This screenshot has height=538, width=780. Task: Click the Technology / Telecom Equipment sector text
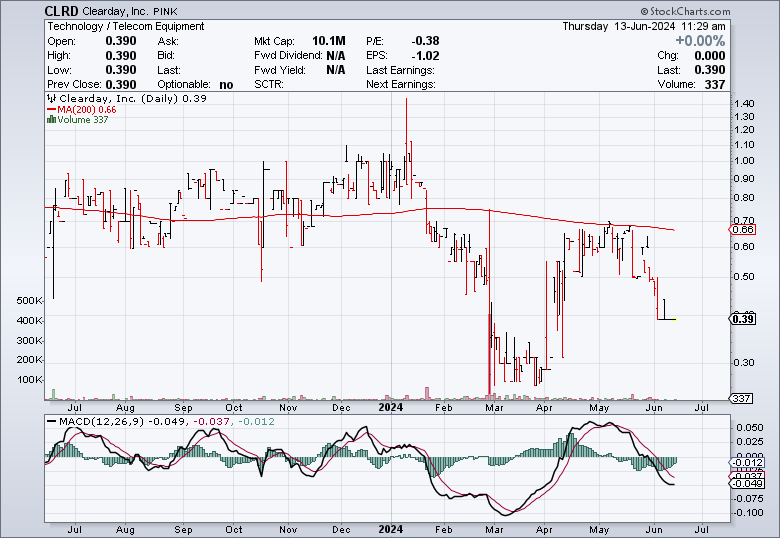point(126,26)
